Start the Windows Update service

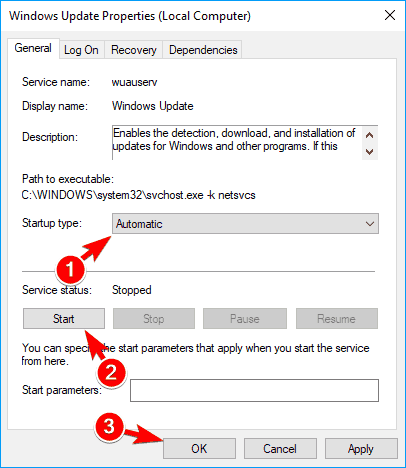point(64,319)
